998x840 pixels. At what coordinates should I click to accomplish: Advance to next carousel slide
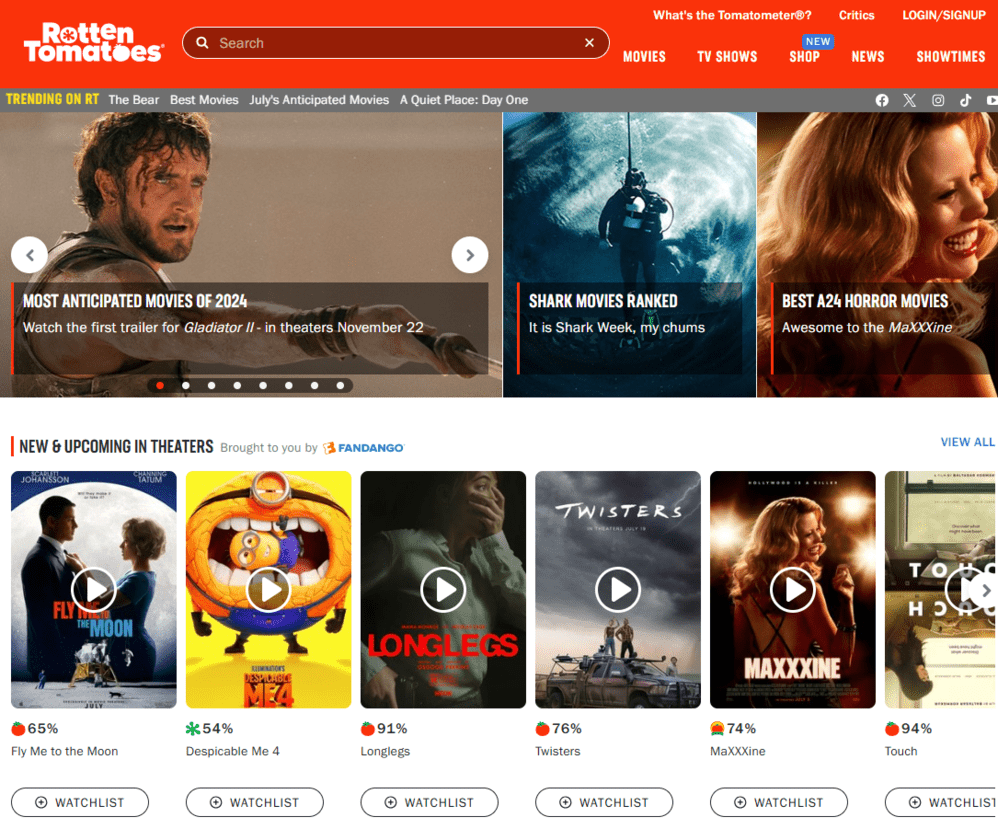(469, 255)
